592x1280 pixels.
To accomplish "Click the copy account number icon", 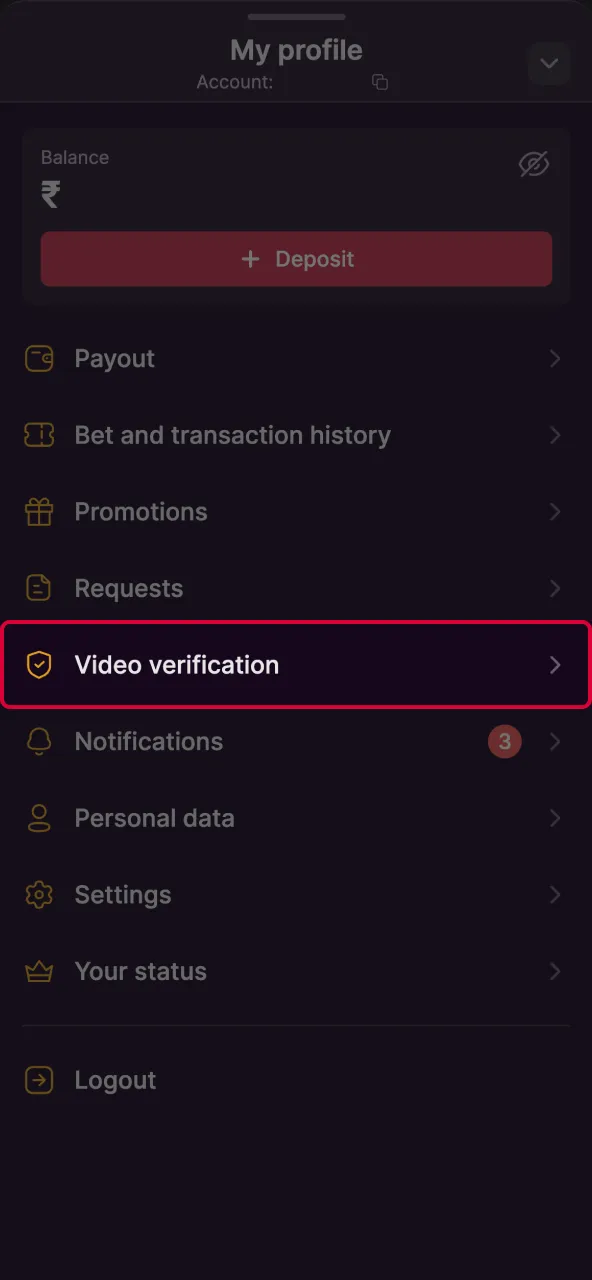I will click(379, 82).
